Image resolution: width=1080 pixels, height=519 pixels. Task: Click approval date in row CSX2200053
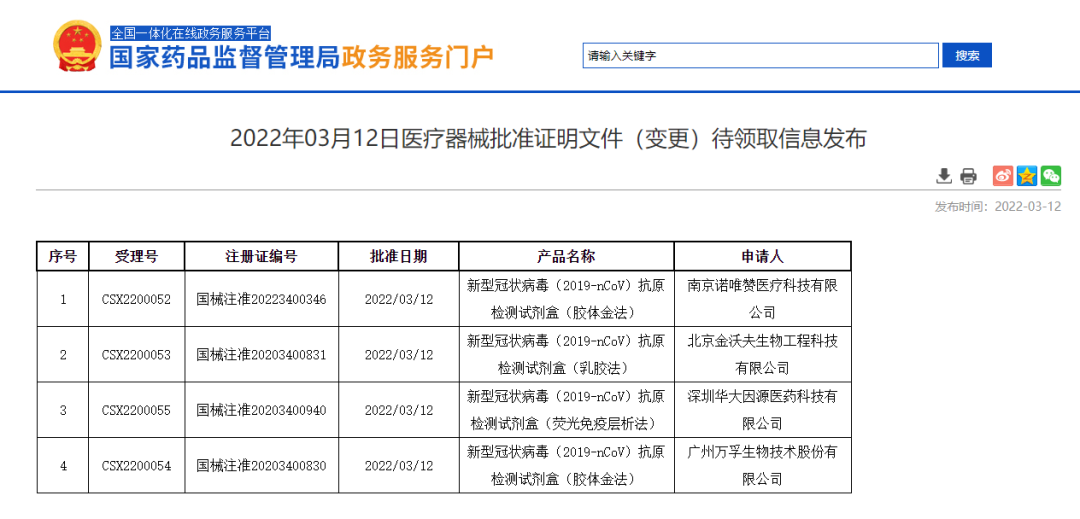(398, 354)
